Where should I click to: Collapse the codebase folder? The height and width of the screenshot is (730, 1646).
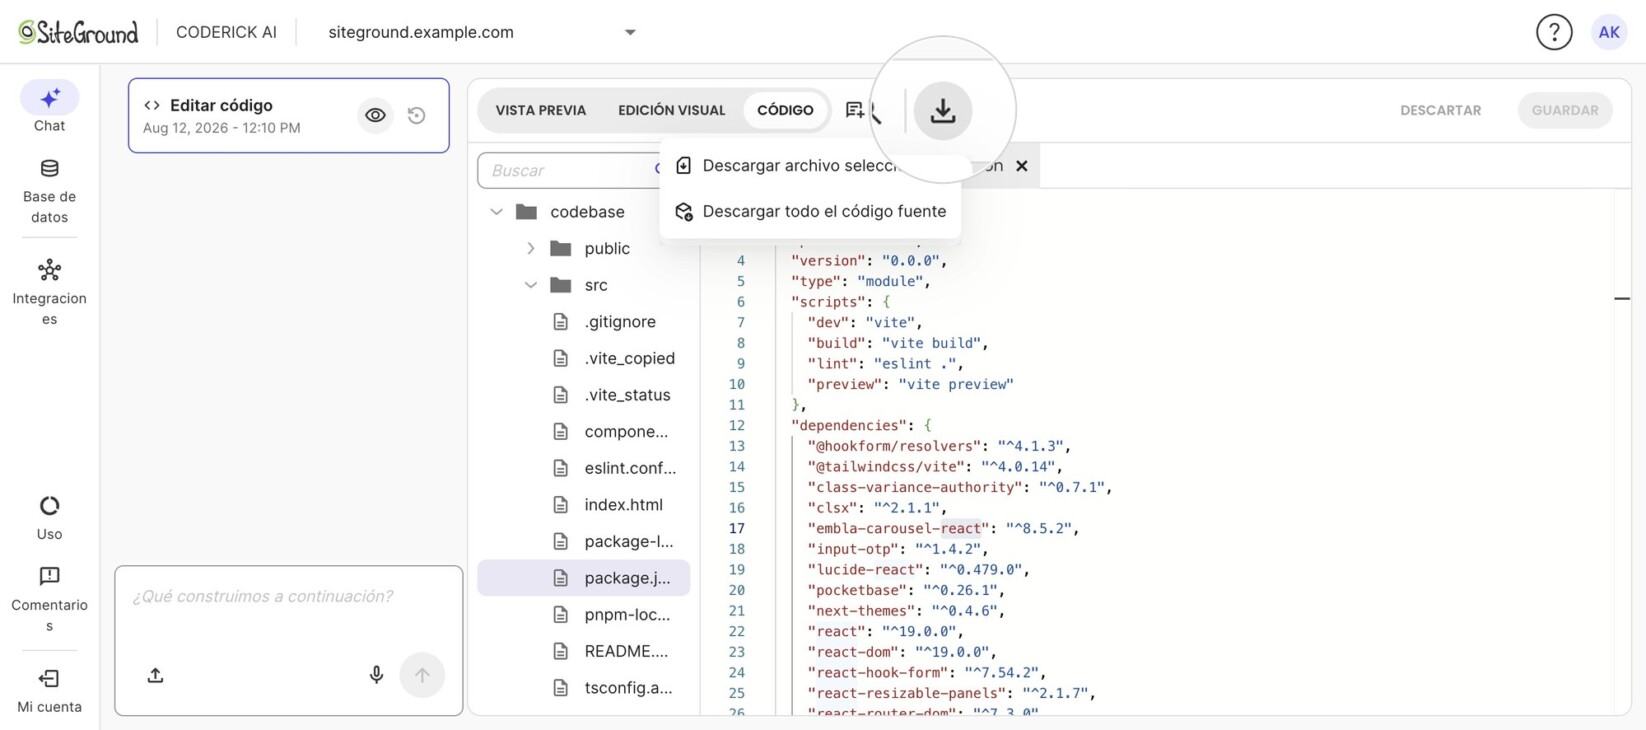[x=496, y=212]
